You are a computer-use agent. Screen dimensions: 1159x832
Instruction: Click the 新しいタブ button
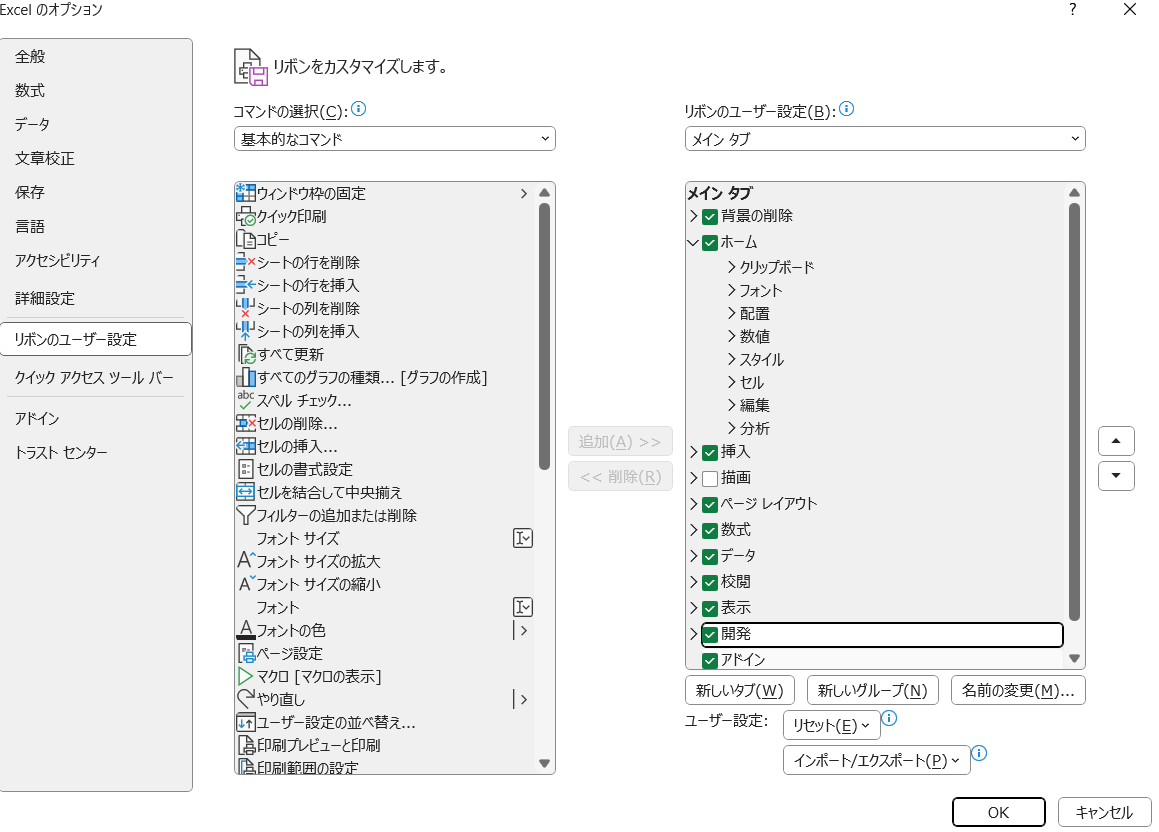tap(739, 690)
